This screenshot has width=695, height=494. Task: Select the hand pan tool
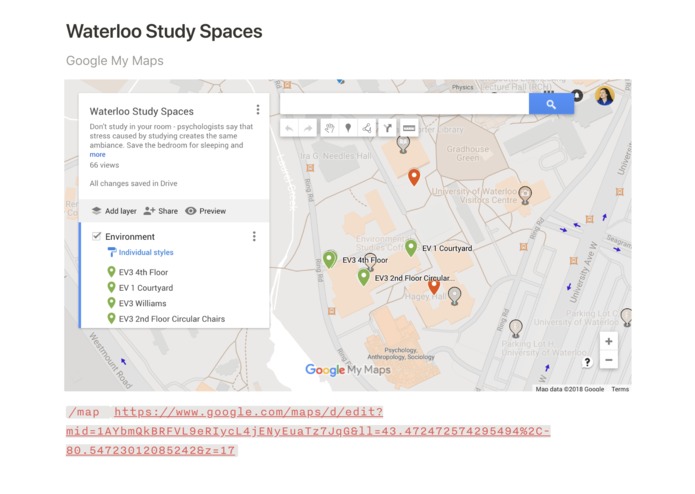click(329, 128)
